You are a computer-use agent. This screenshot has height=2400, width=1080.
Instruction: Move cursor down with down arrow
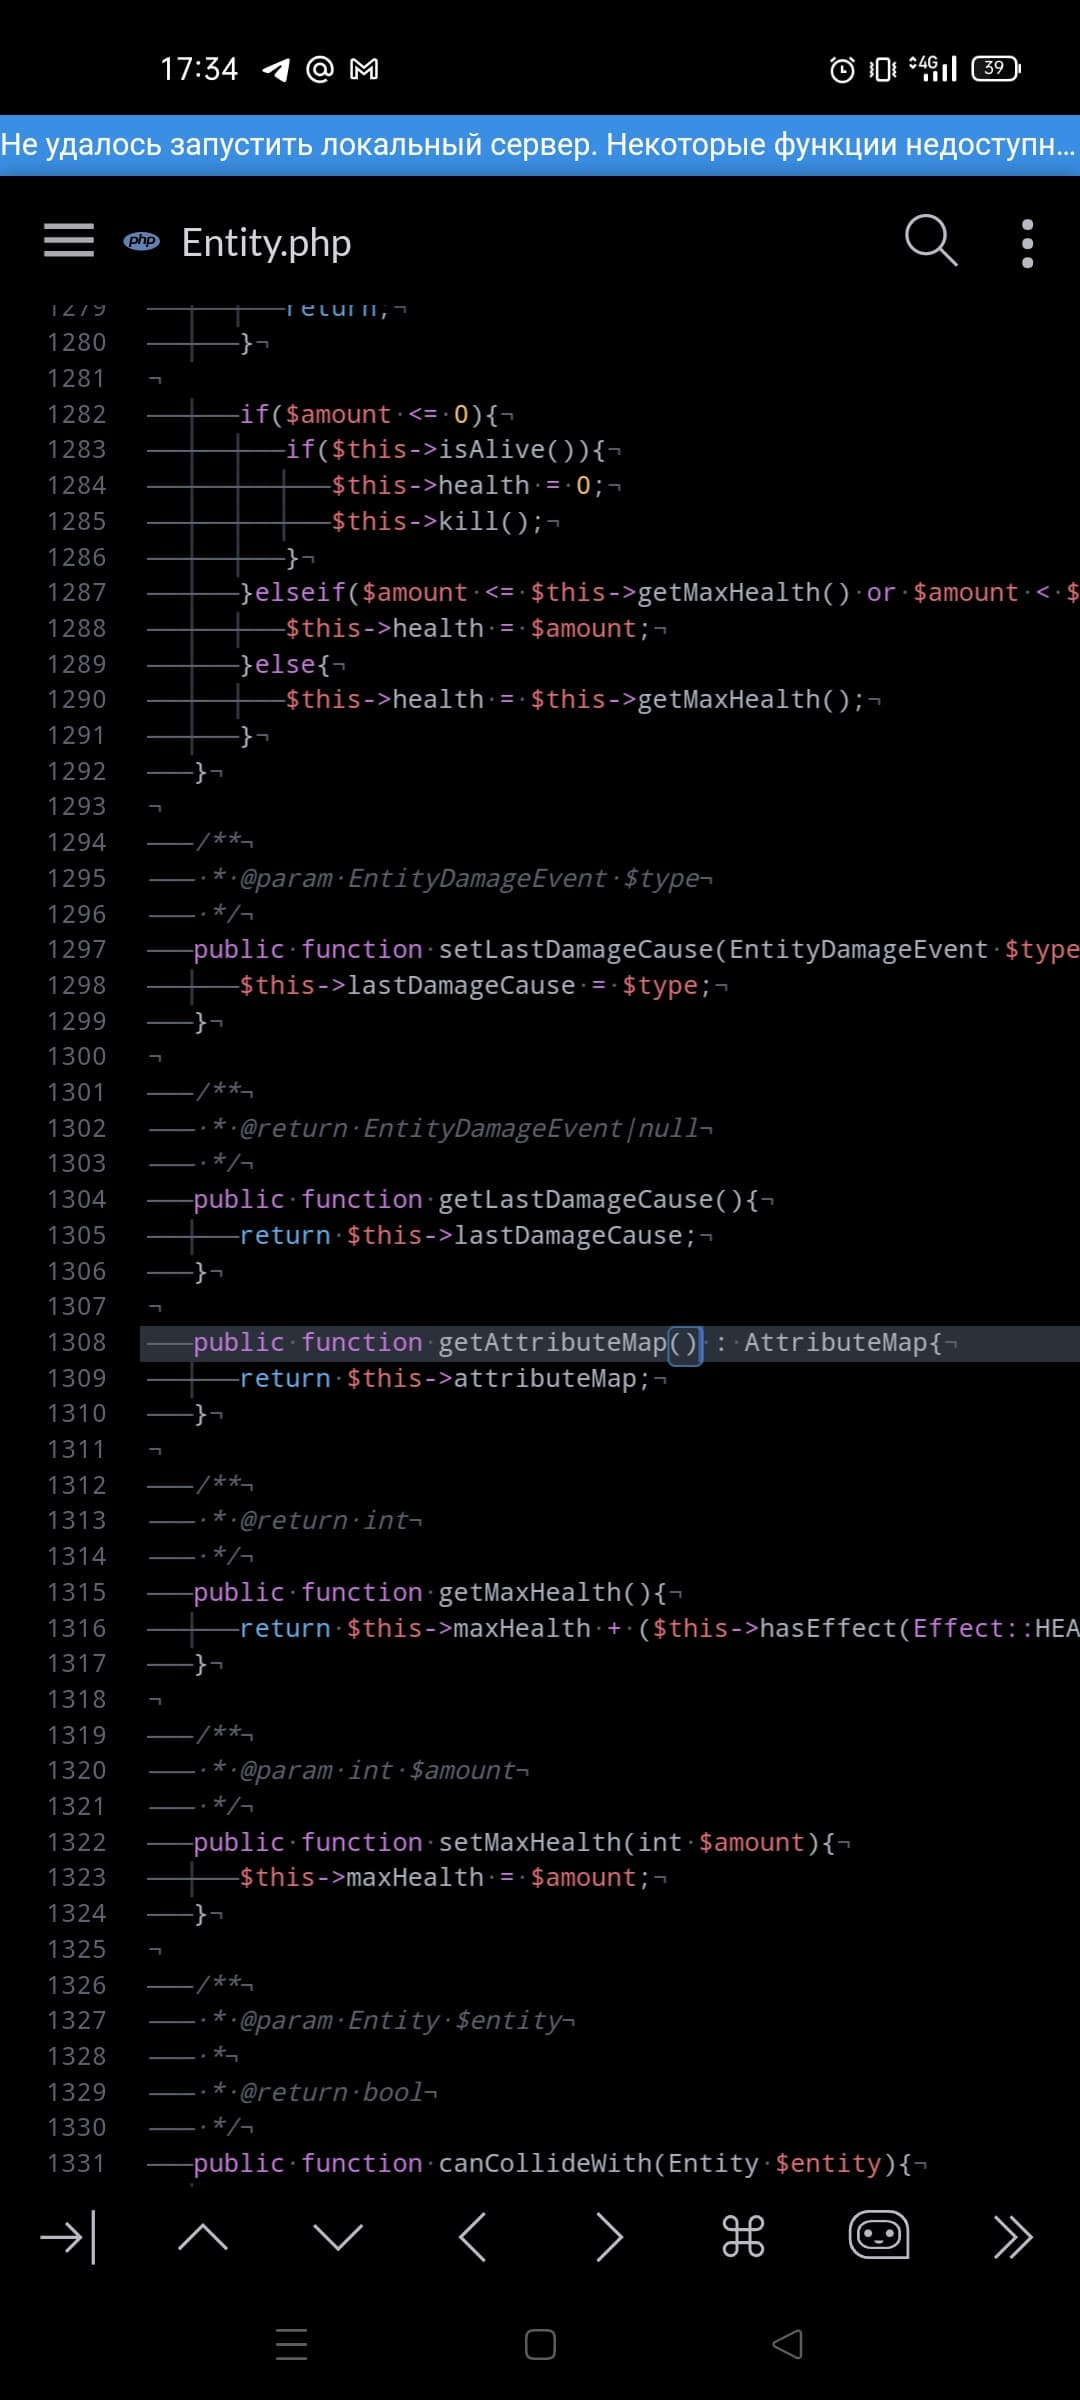click(338, 2236)
